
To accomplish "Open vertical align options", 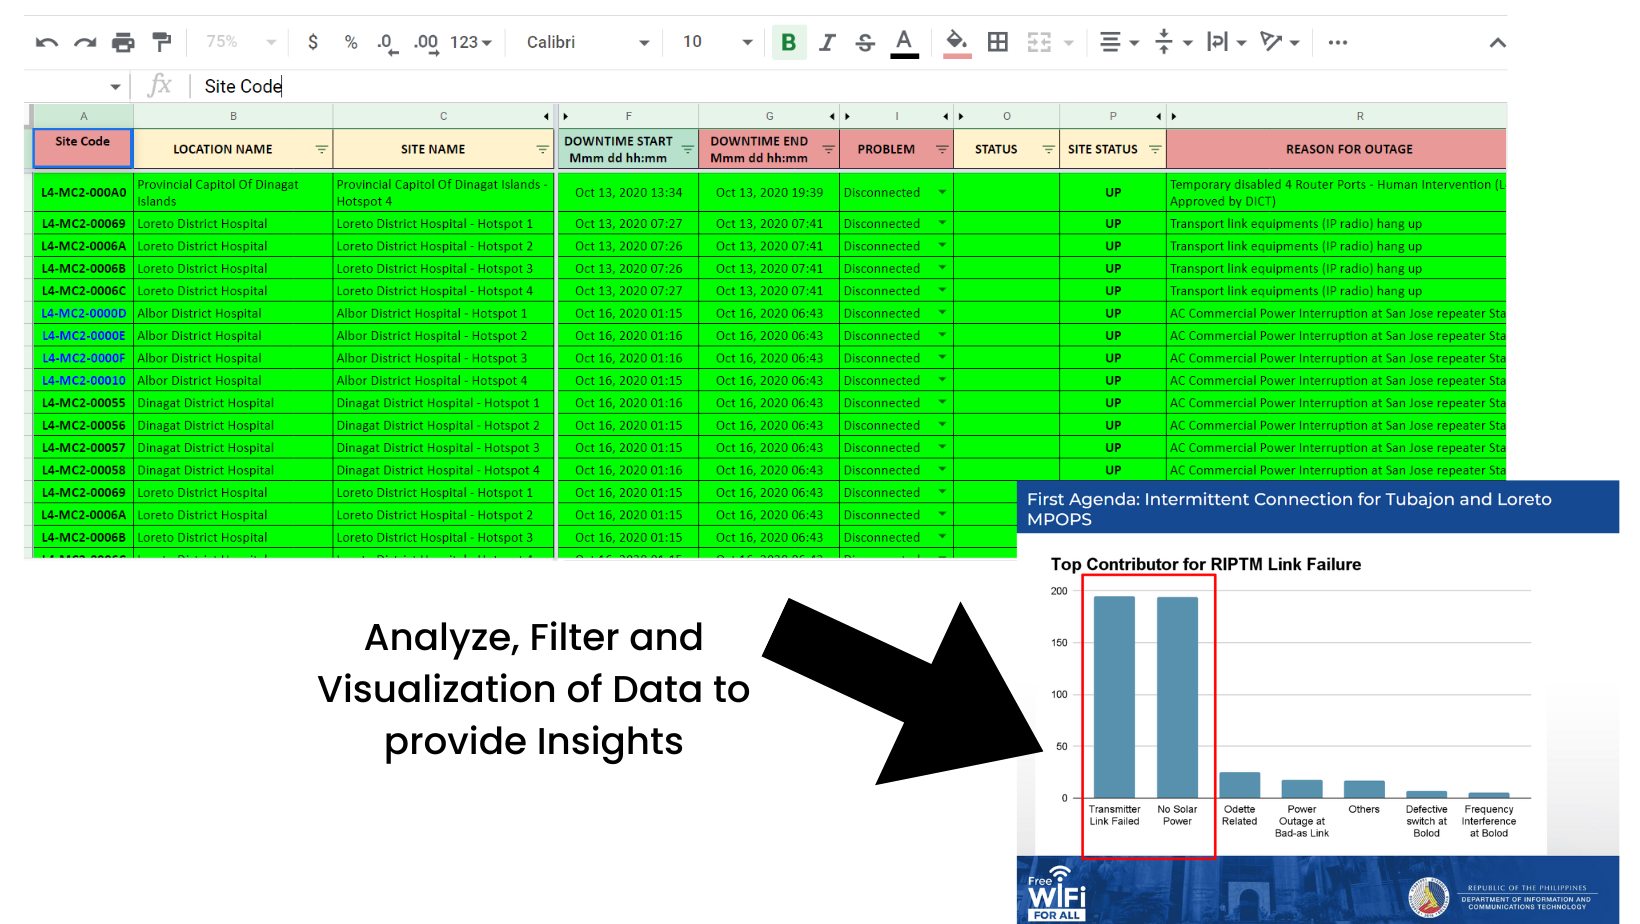I will click(x=1173, y=42).
